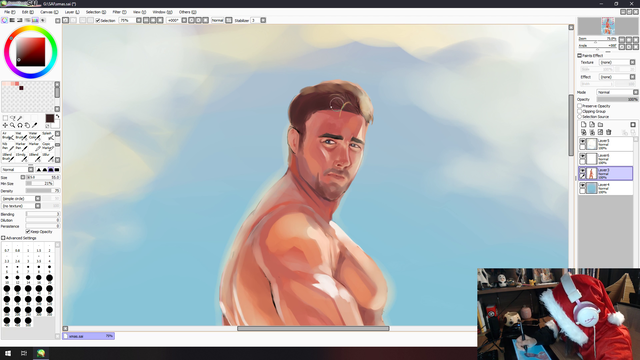
Task: Select the sharpest brush edge shape
Action: point(38,169)
